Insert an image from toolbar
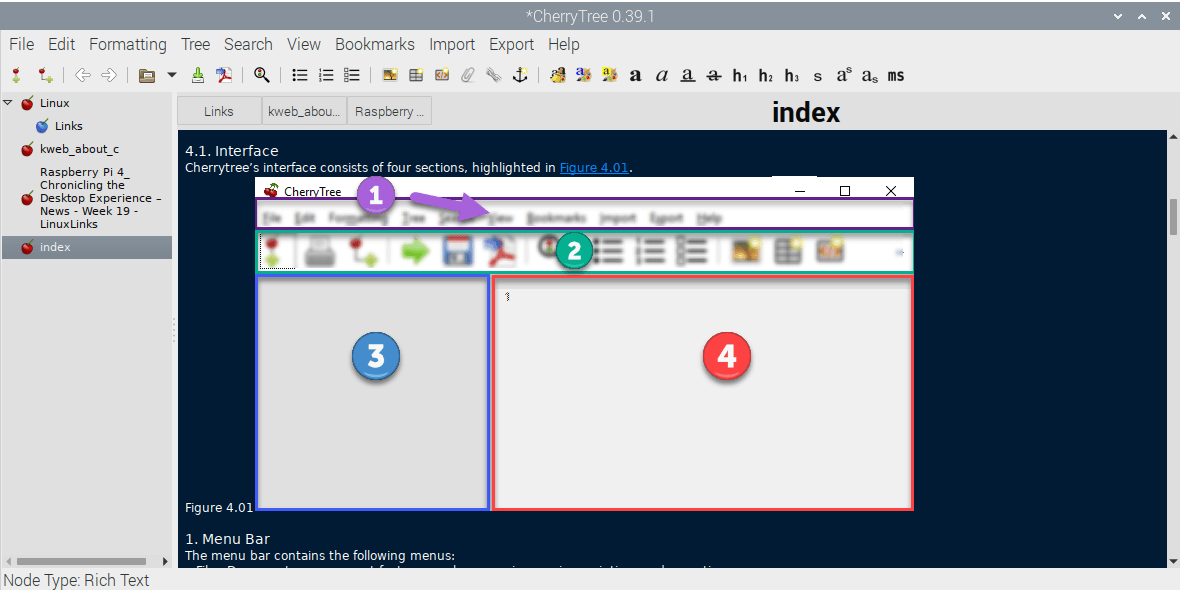 (390, 75)
